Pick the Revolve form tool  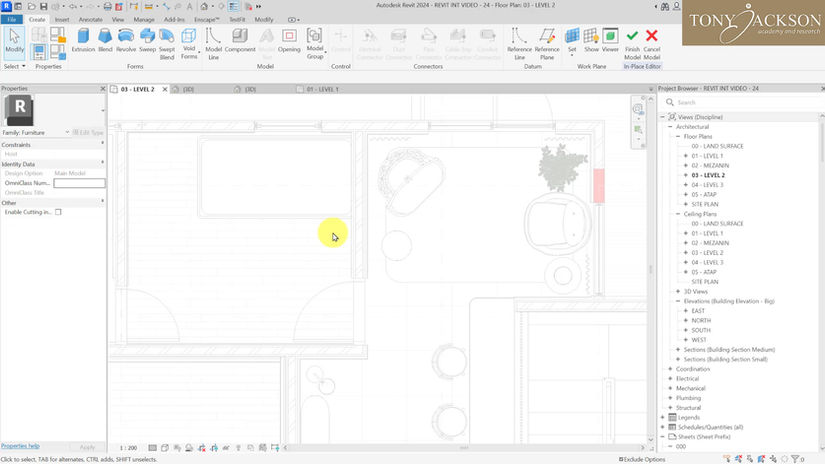126,41
